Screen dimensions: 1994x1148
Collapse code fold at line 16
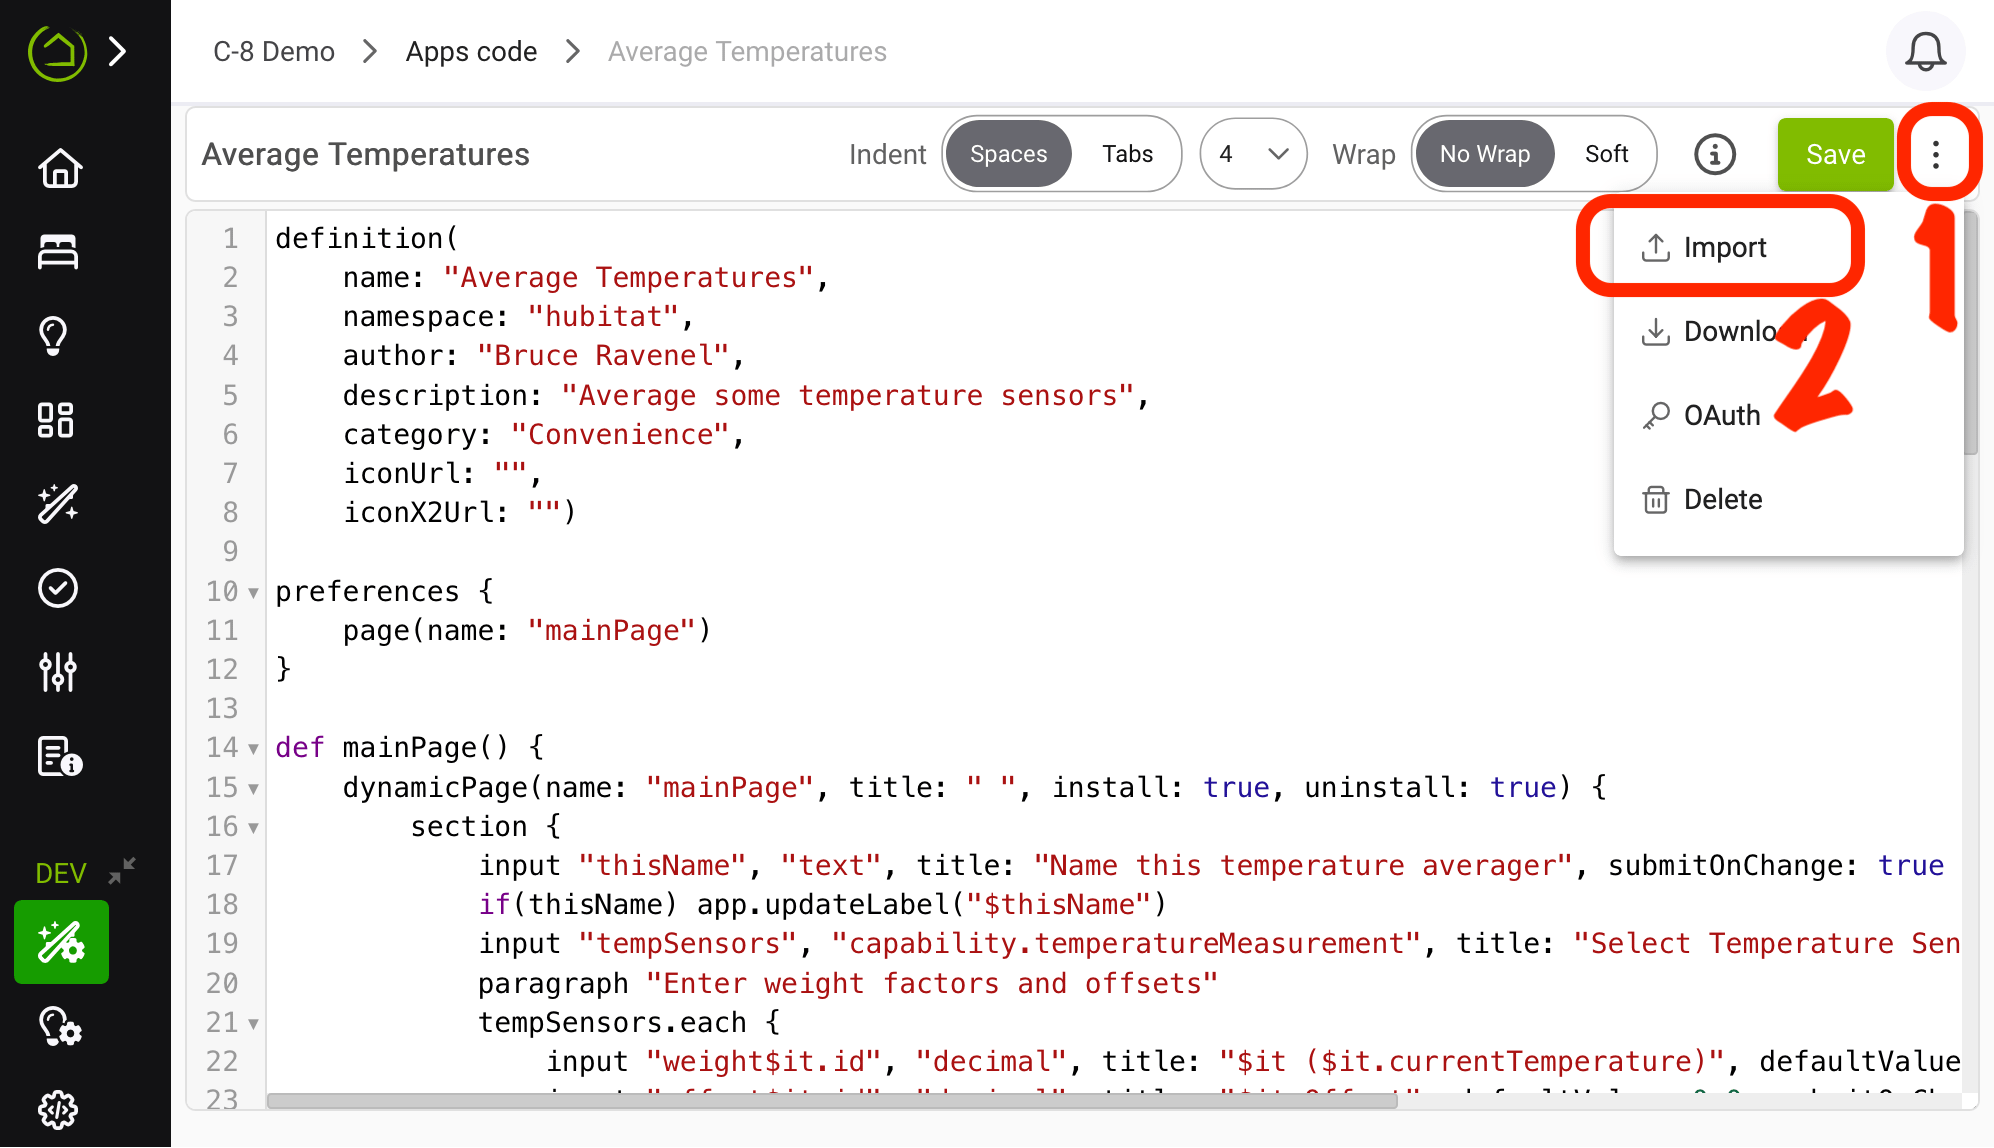coord(254,828)
